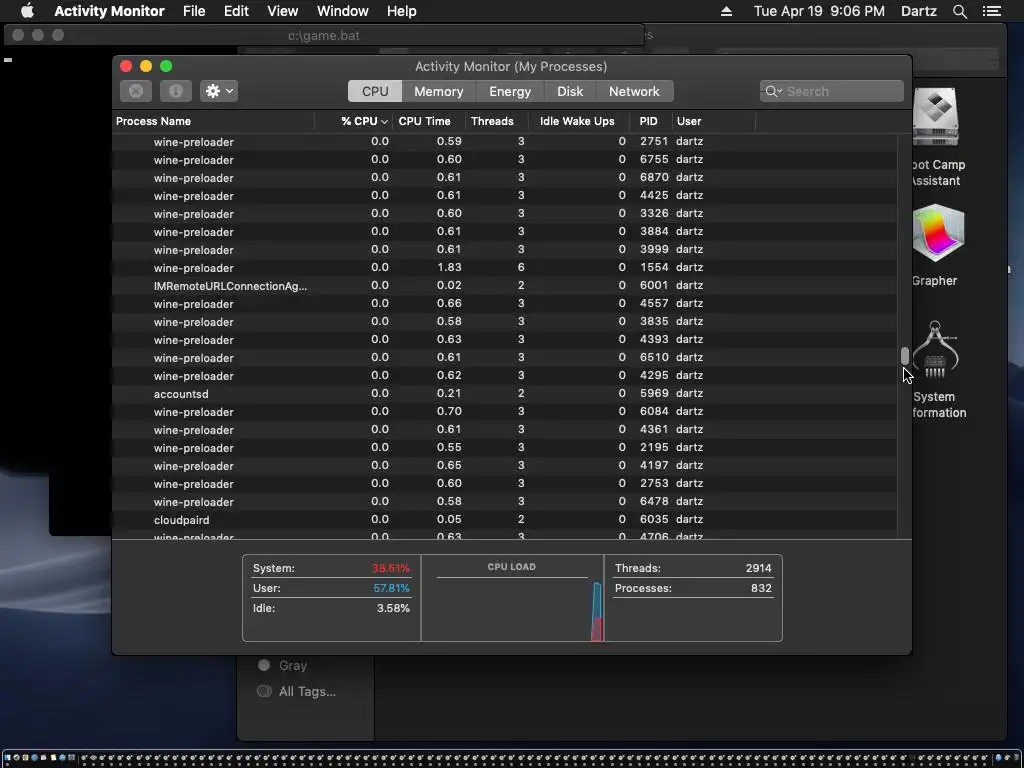1024x768 pixels.
Task: Click the c:\game.bat window title bar
Action: point(324,35)
